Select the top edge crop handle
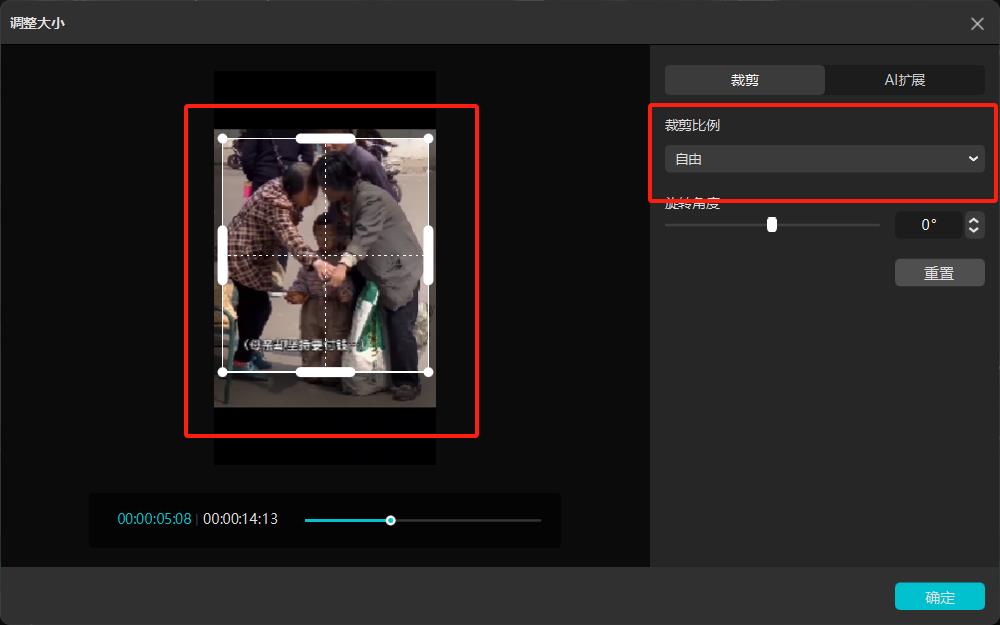 point(325,138)
